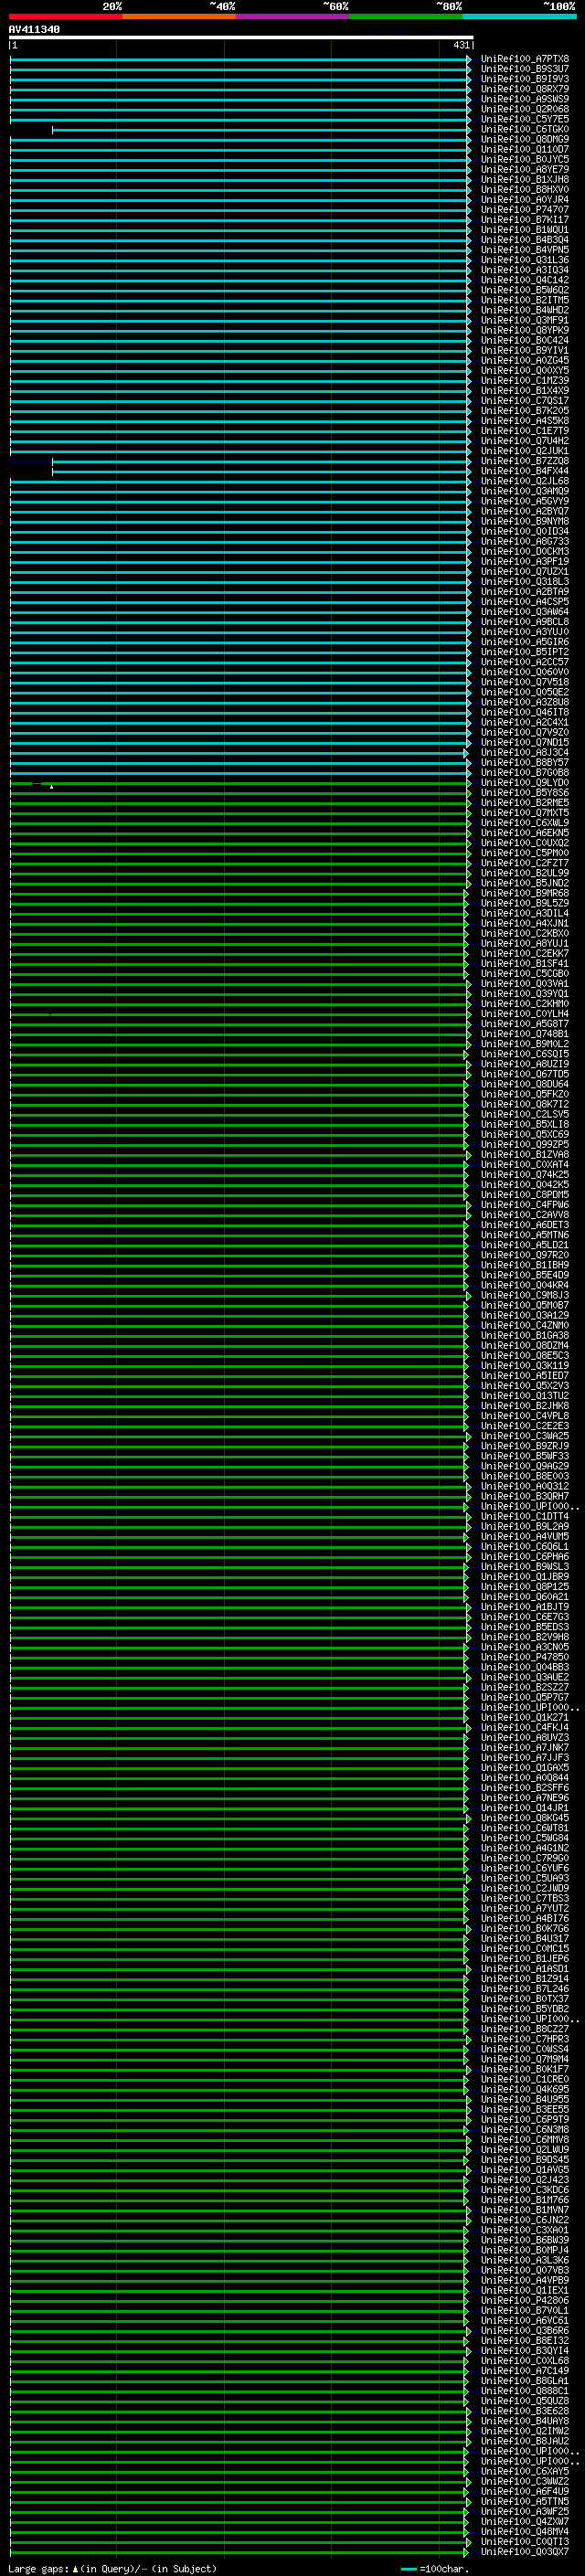Image resolution: width=585 pixels, height=2576 pixels.
Task: Select hit label UniRef100_P42806
Action: click(524, 2300)
